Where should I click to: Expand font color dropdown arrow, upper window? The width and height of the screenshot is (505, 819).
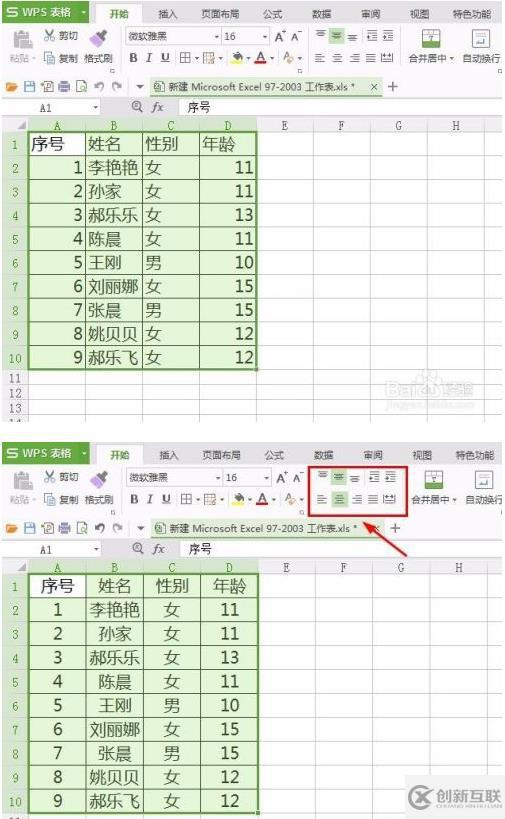point(272,58)
